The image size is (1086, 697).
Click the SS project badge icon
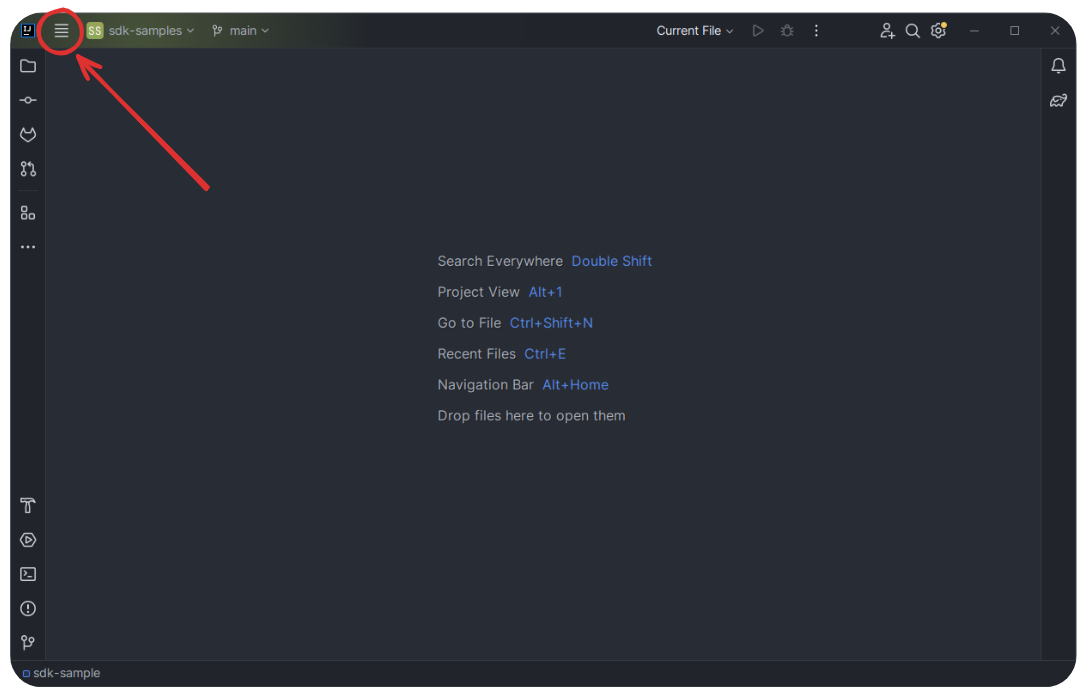coord(95,30)
